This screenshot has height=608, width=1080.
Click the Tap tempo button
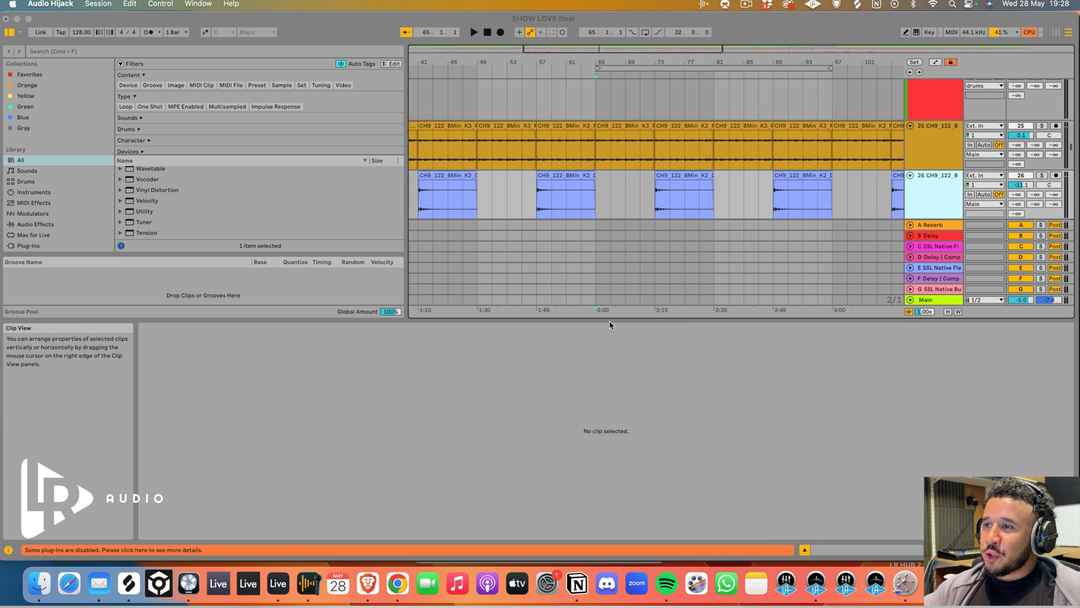pos(60,32)
